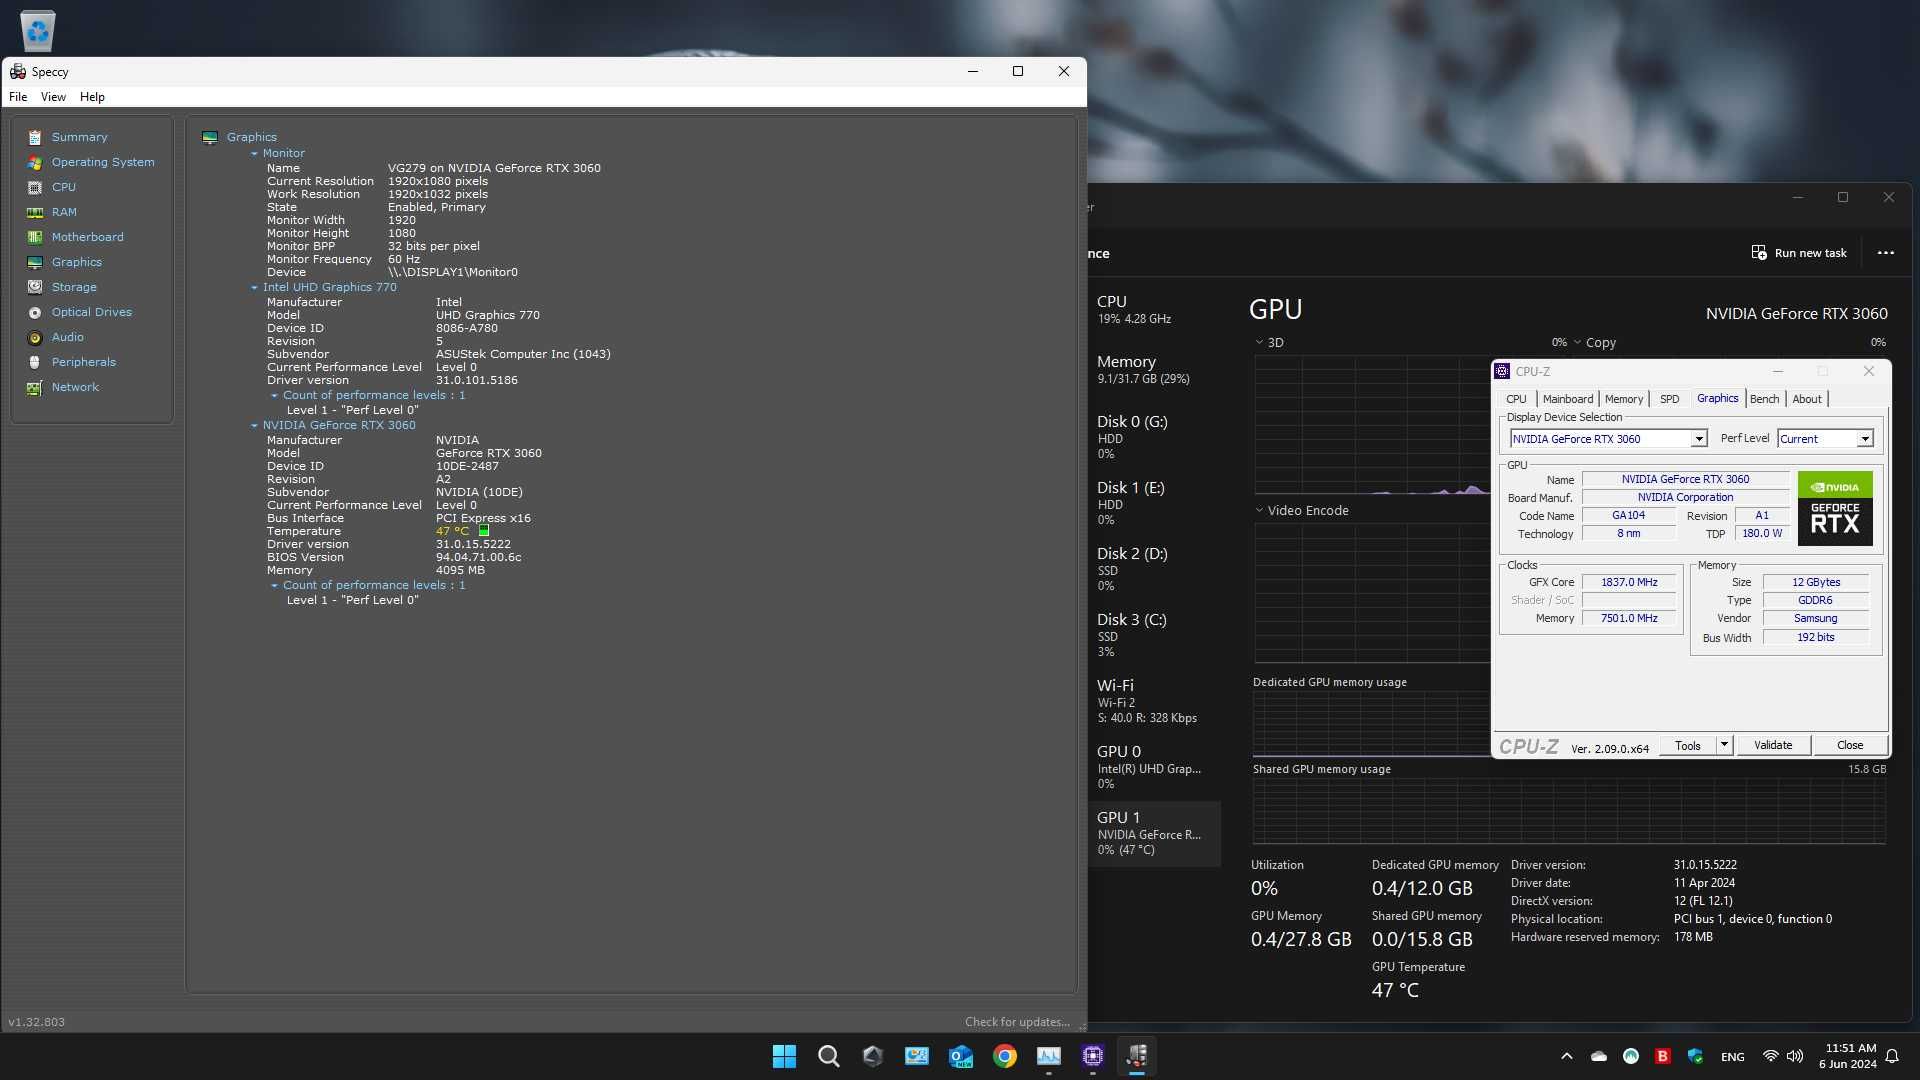Viewport: 1920px width, 1080px height.
Task: Select the Optical Drives disc icon
Action: (x=35, y=312)
